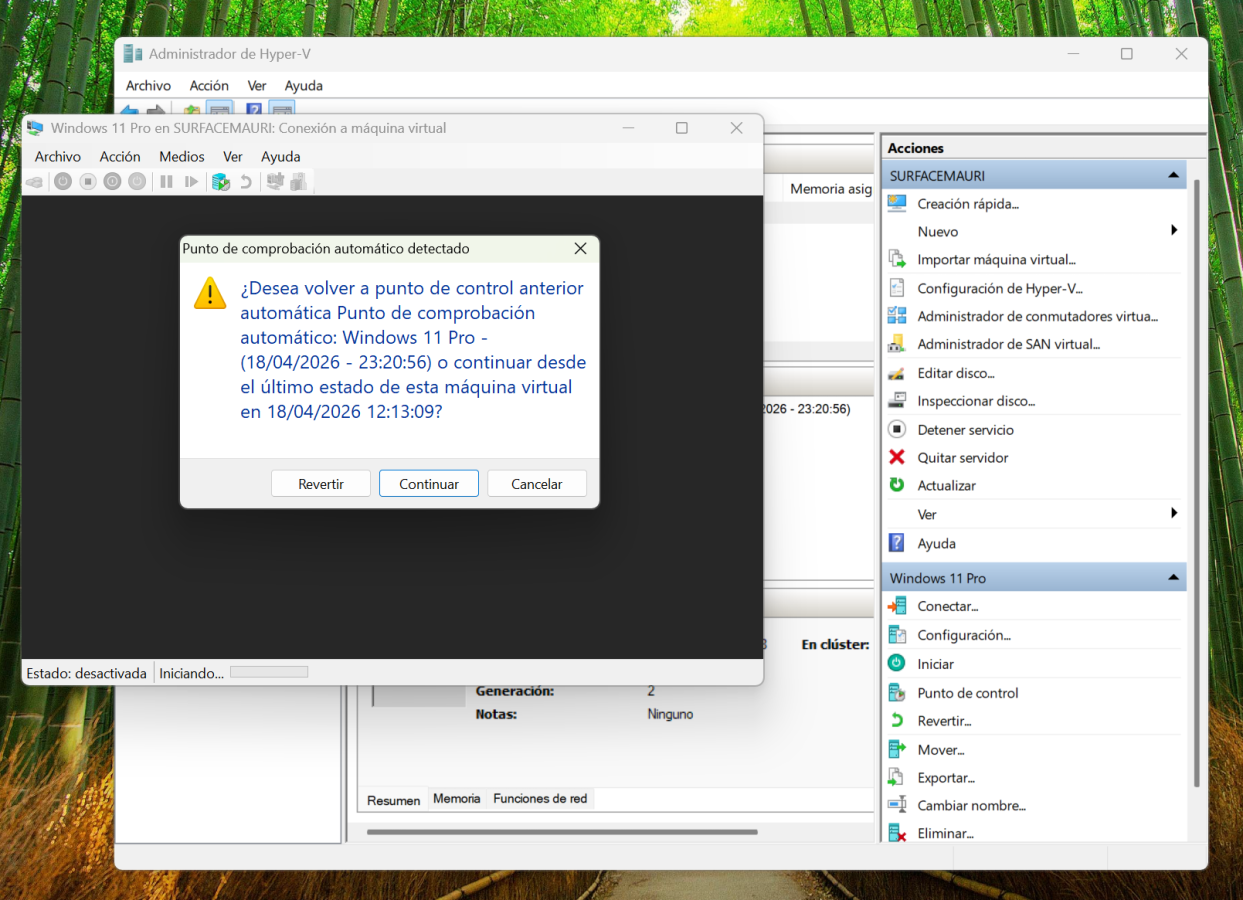Click the green Iniciar power icon
This screenshot has height=900, width=1243.
897,664
